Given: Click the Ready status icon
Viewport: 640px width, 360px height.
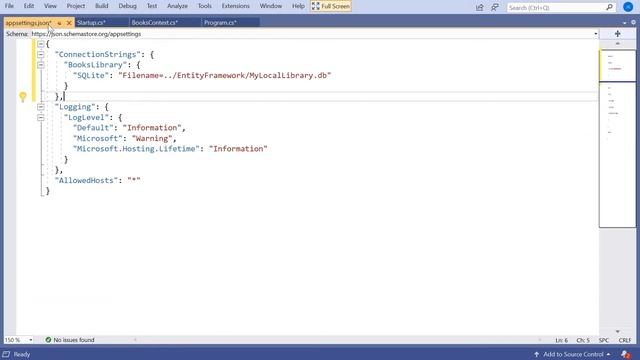Looking at the screenshot, I should point(6,354).
